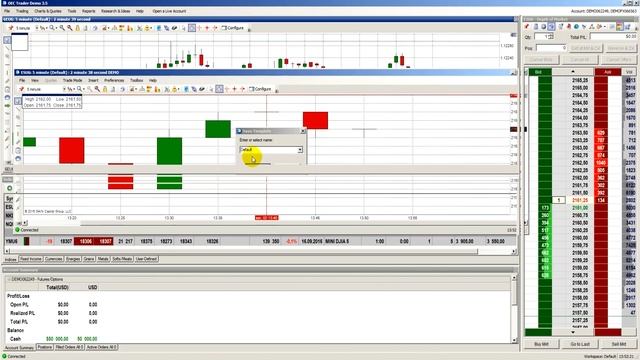Open the File menu in main window
The image size is (640, 360).
pyautogui.click(x=7, y=11)
